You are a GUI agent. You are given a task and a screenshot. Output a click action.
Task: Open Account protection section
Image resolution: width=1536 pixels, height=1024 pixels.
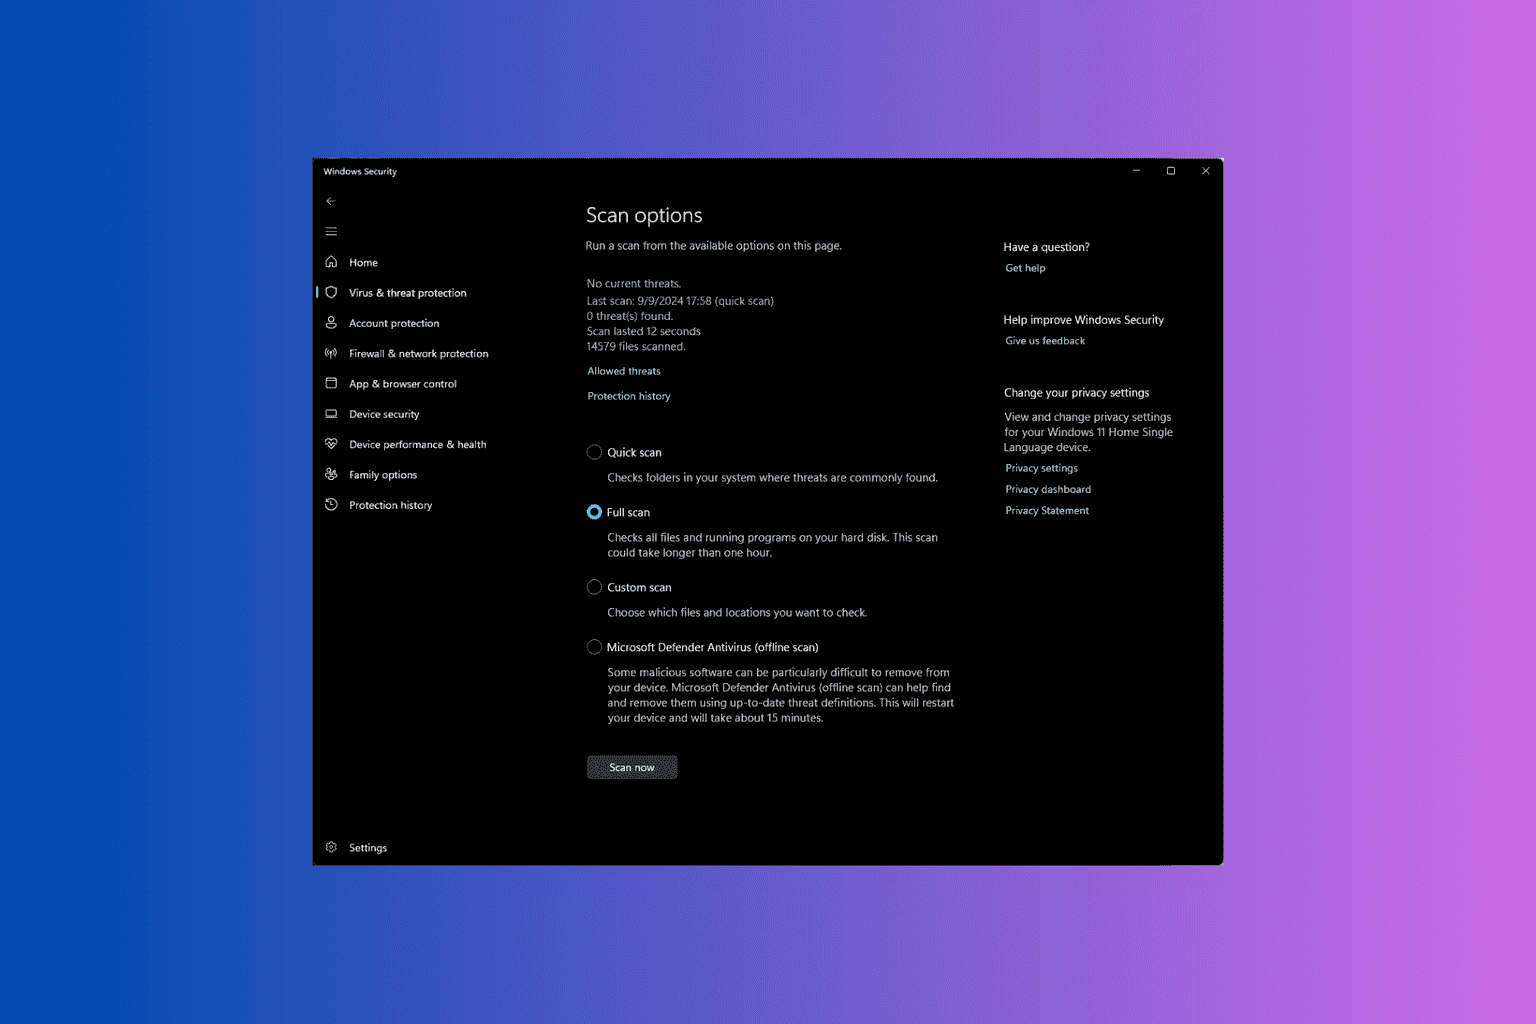(x=394, y=323)
